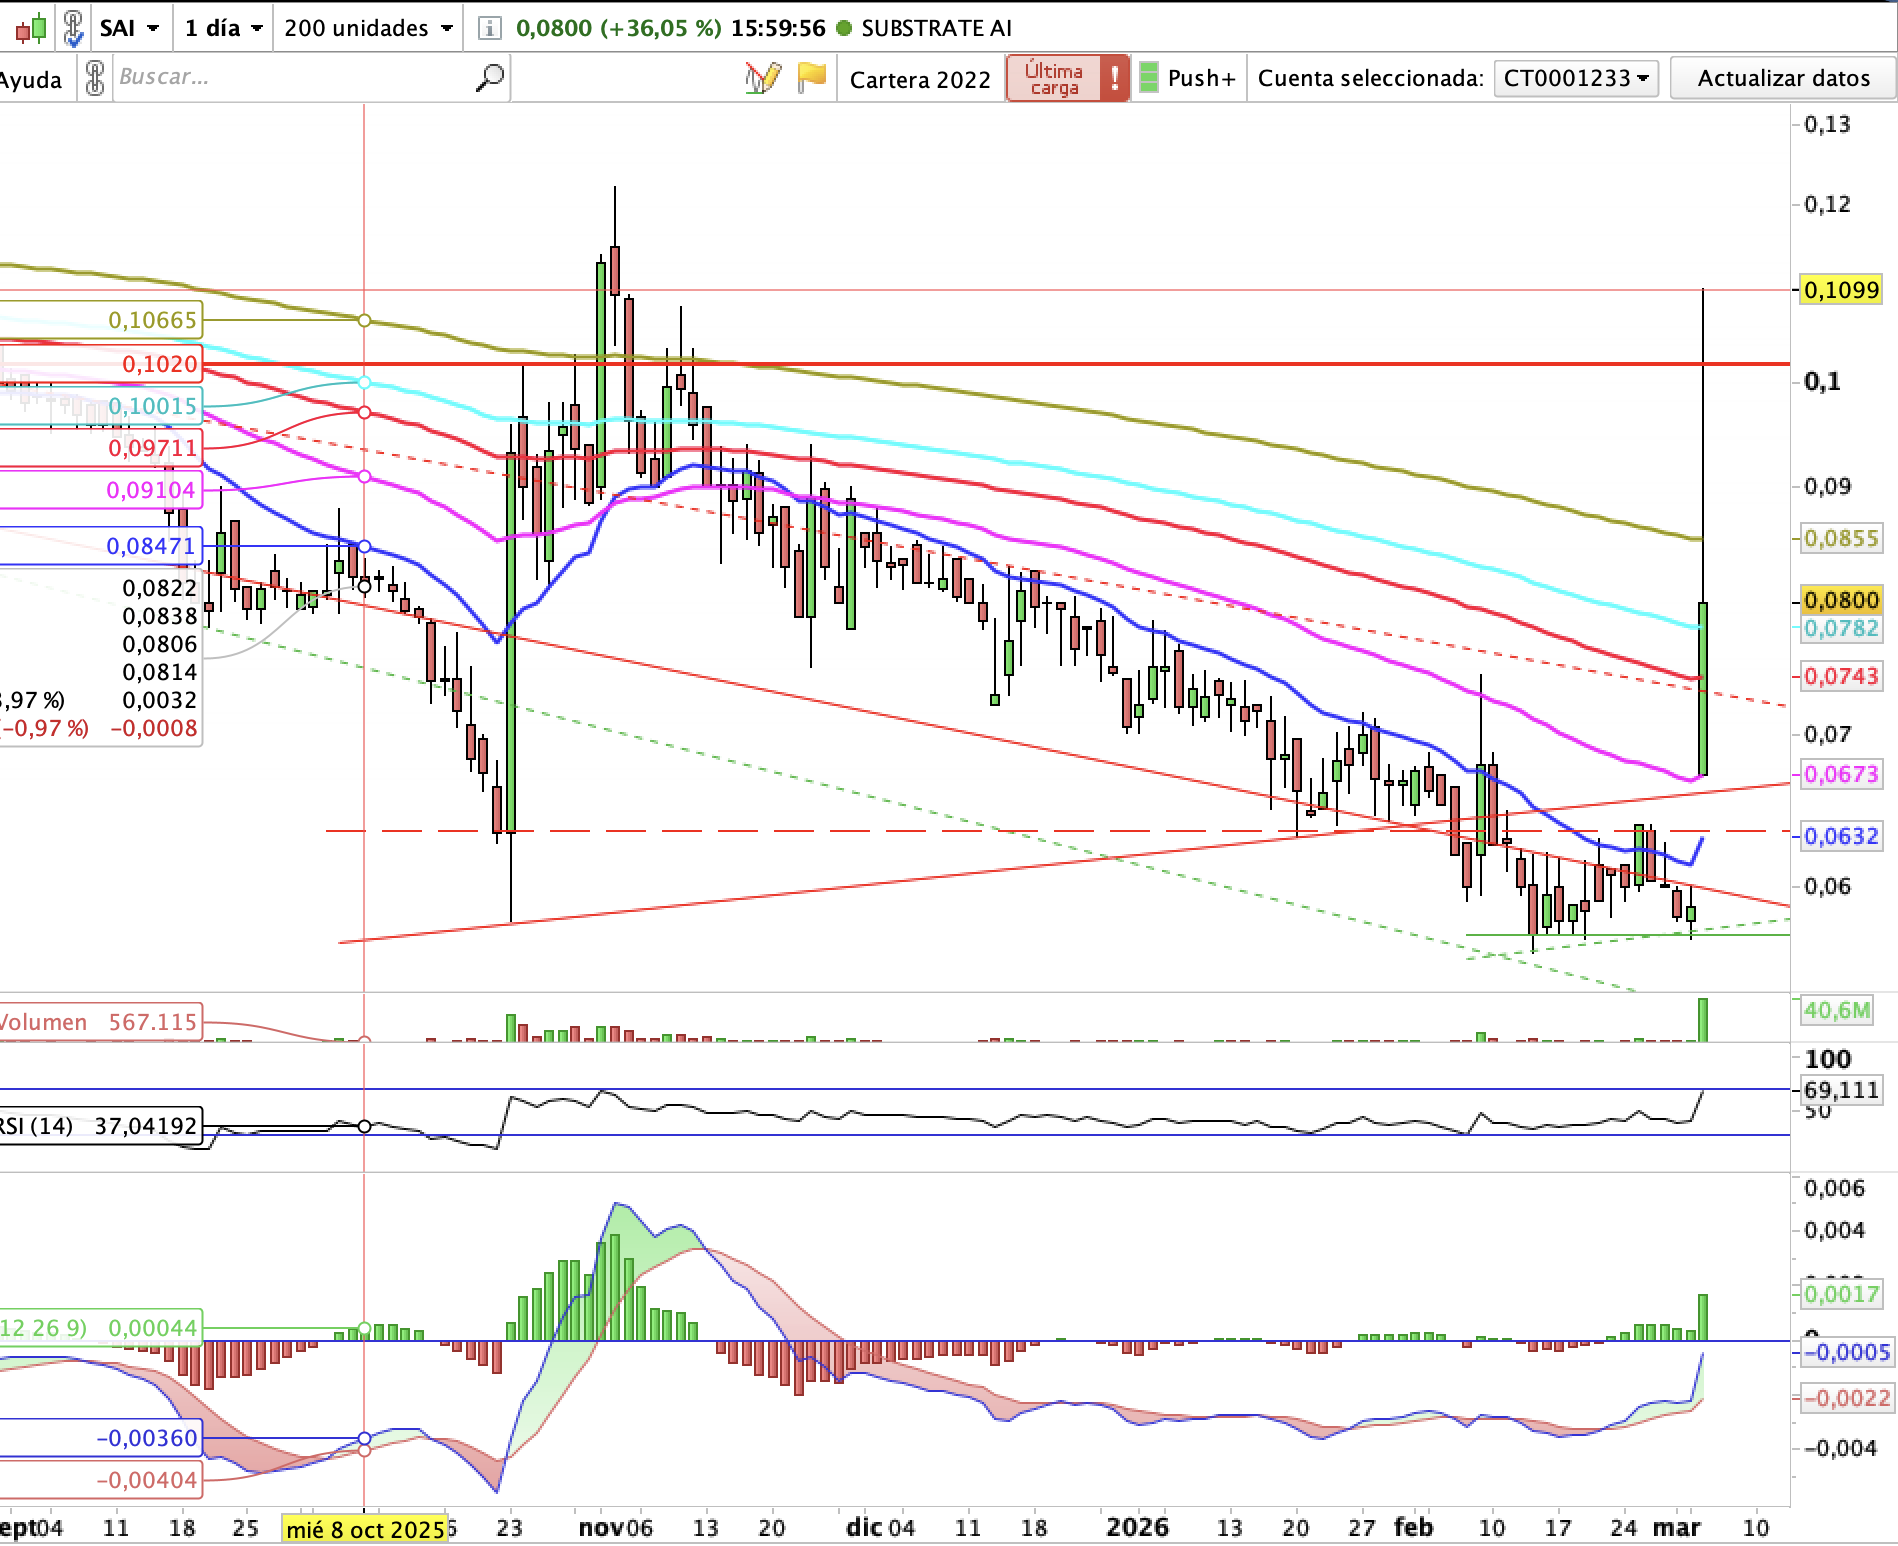Toggle the Push+ green indicator
The height and width of the screenshot is (1546, 1898).
1149,78
